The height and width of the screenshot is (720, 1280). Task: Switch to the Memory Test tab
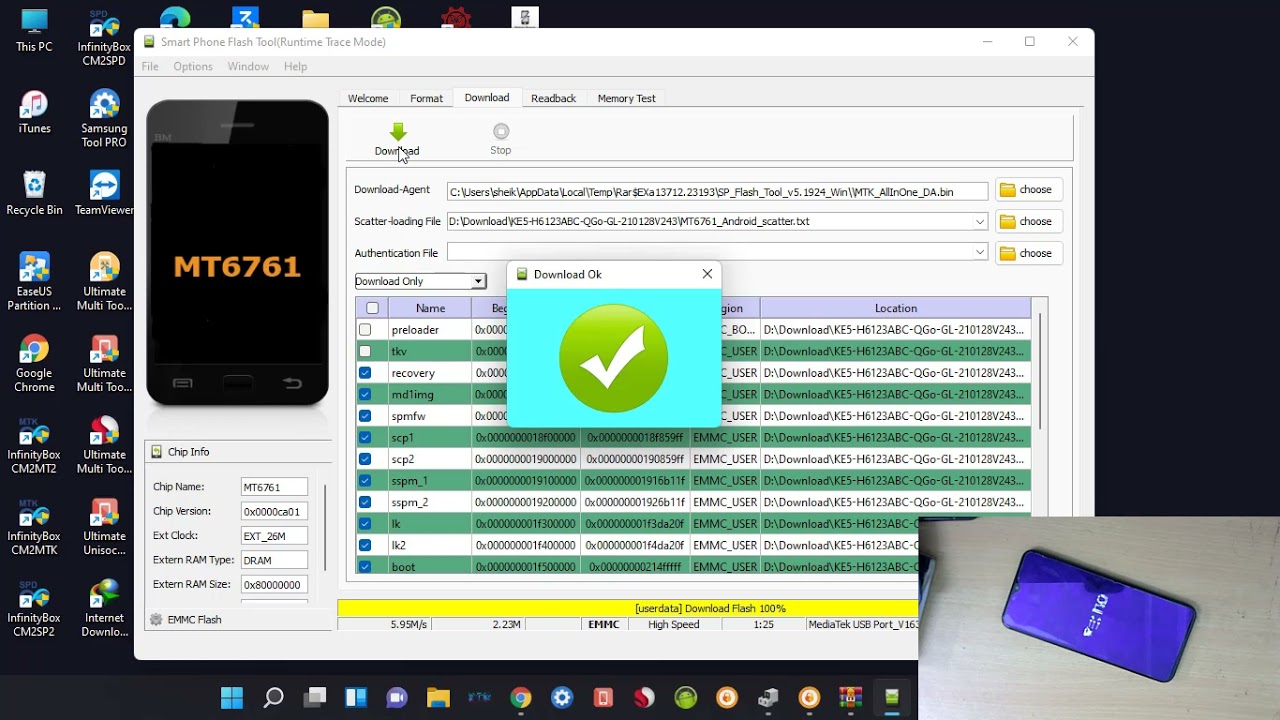627,98
